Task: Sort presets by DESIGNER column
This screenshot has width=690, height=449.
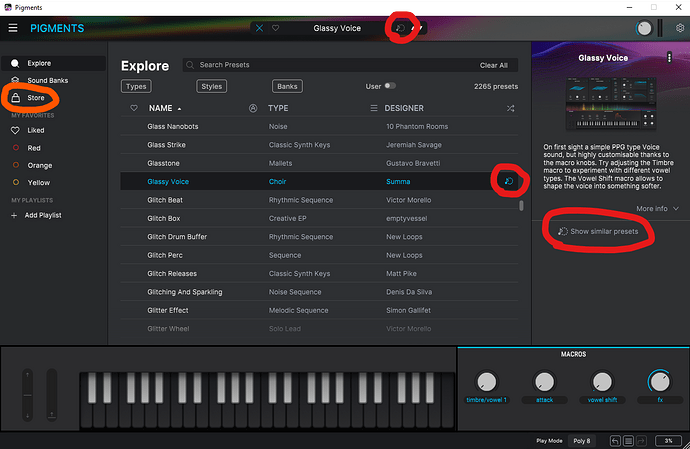Action: [404, 108]
